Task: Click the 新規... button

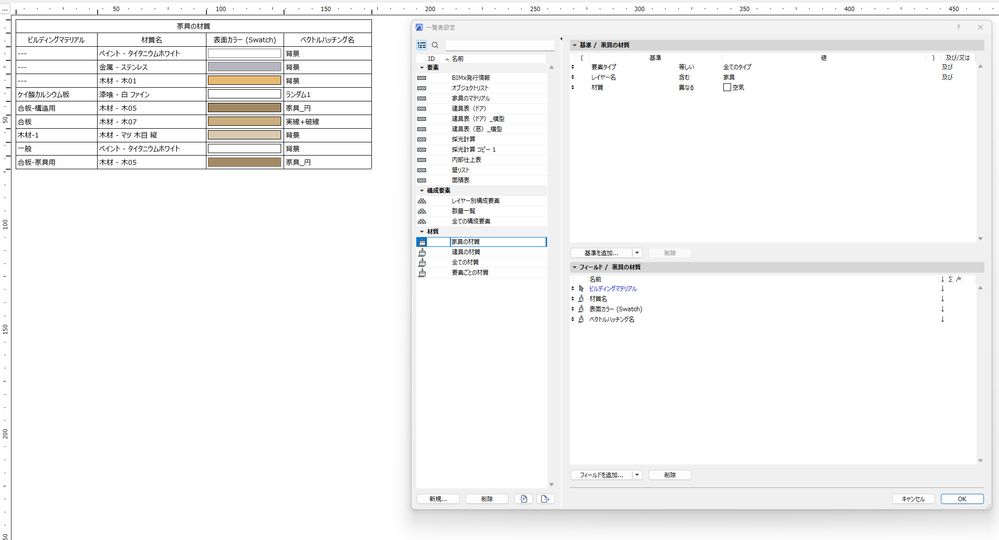Action: point(439,499)
